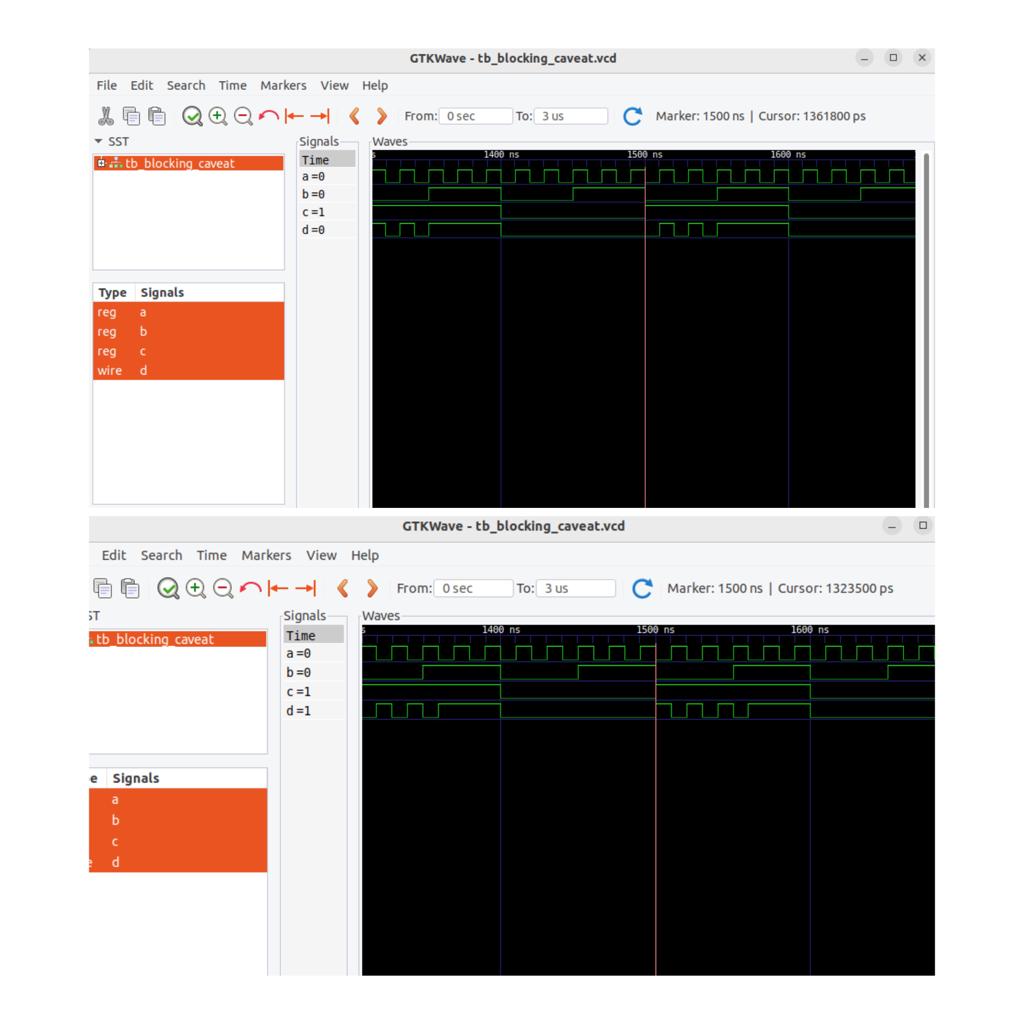This screenshot has width=1024, height=1024.
Task: Click the Paste Traces icon
Action: point(159,116)
